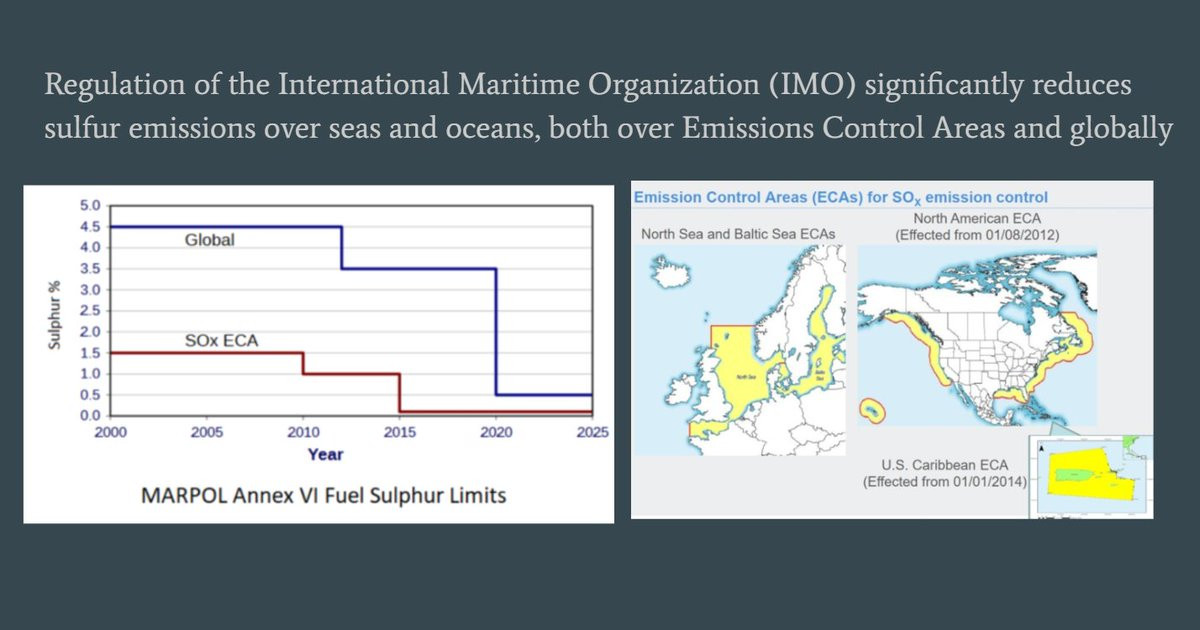Click the 2.5 value on sulphur axis

tap(90, 311)
